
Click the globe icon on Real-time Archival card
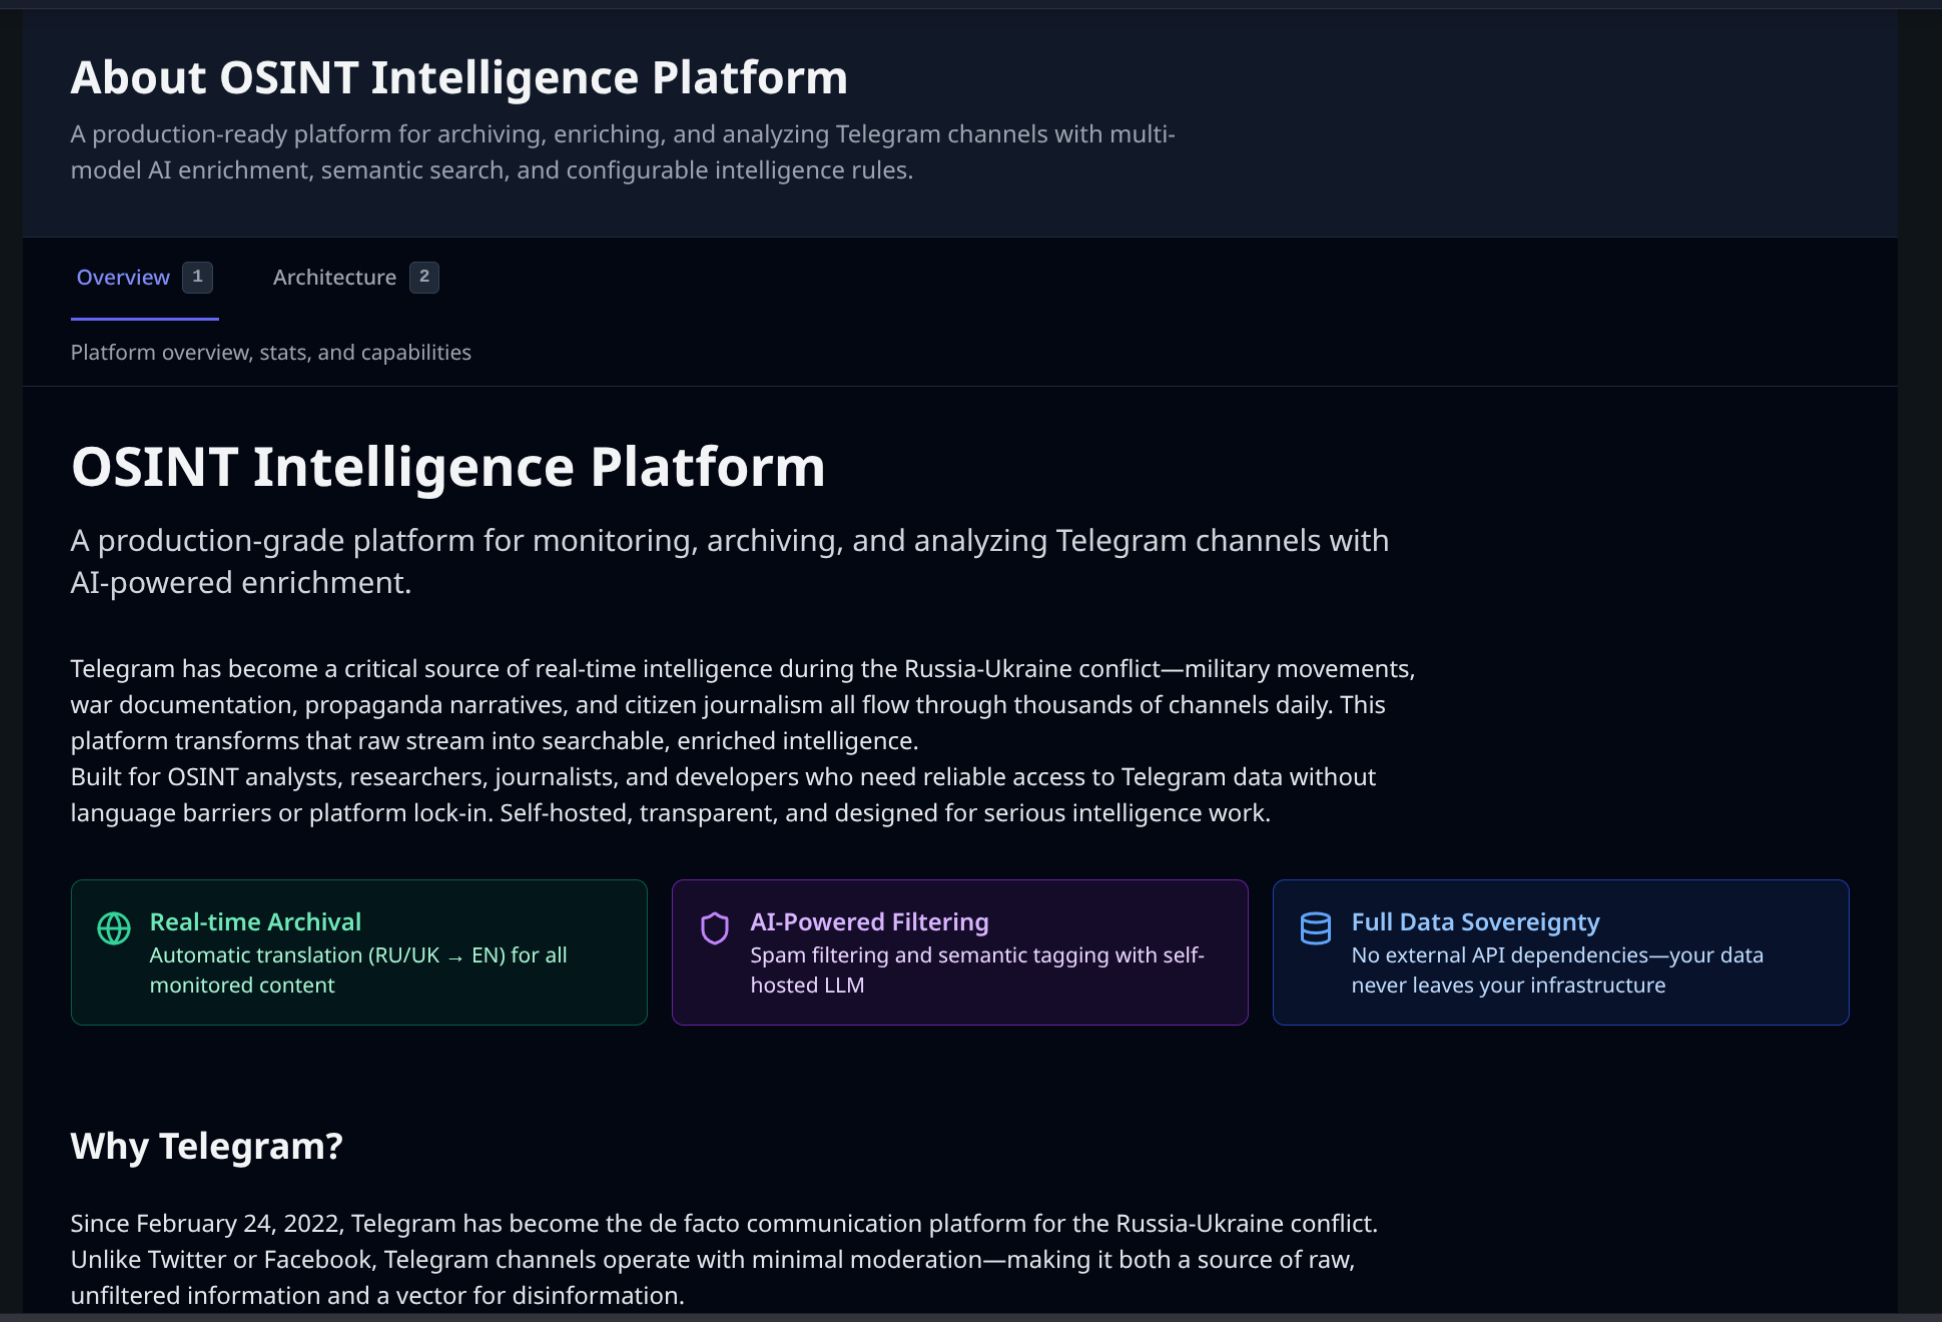point(114,928)
